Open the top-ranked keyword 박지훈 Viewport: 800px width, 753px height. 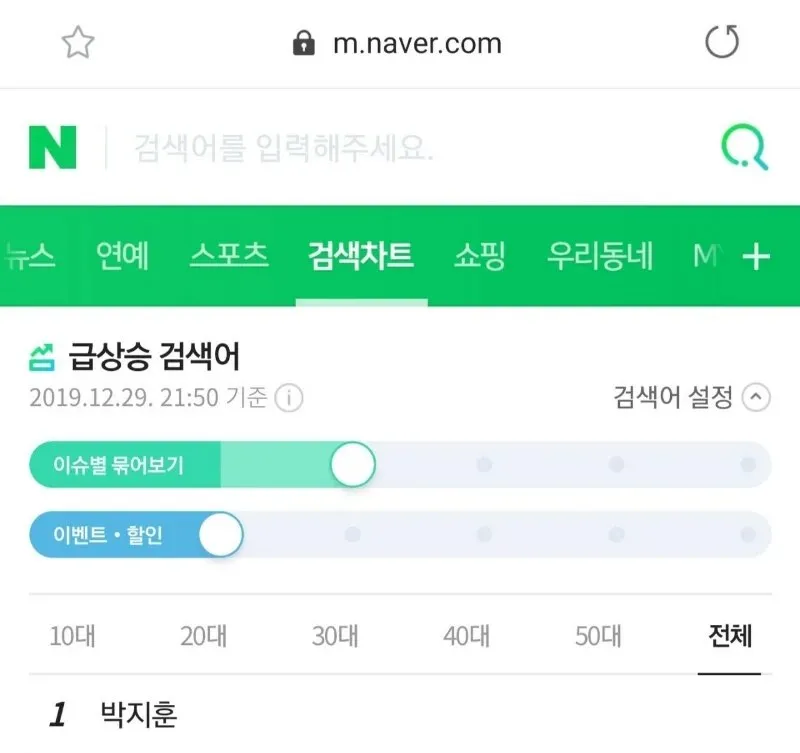(139, 715)
